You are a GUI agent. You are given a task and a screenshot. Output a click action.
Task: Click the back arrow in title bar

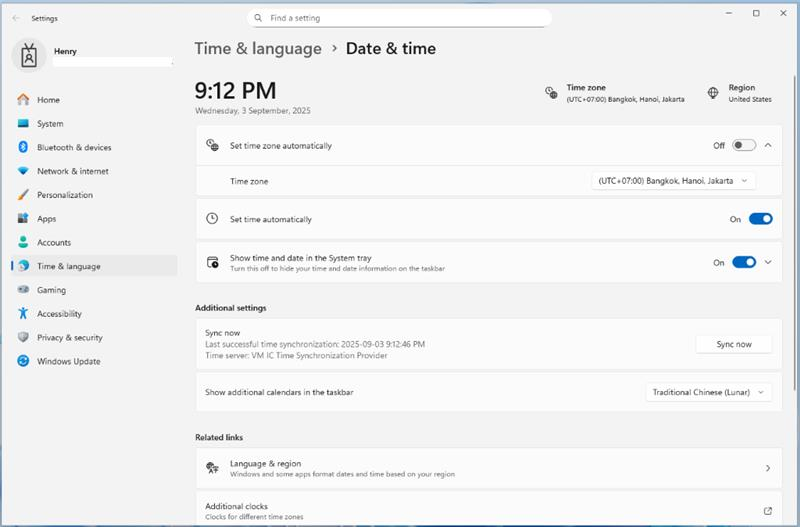[16, 18]
